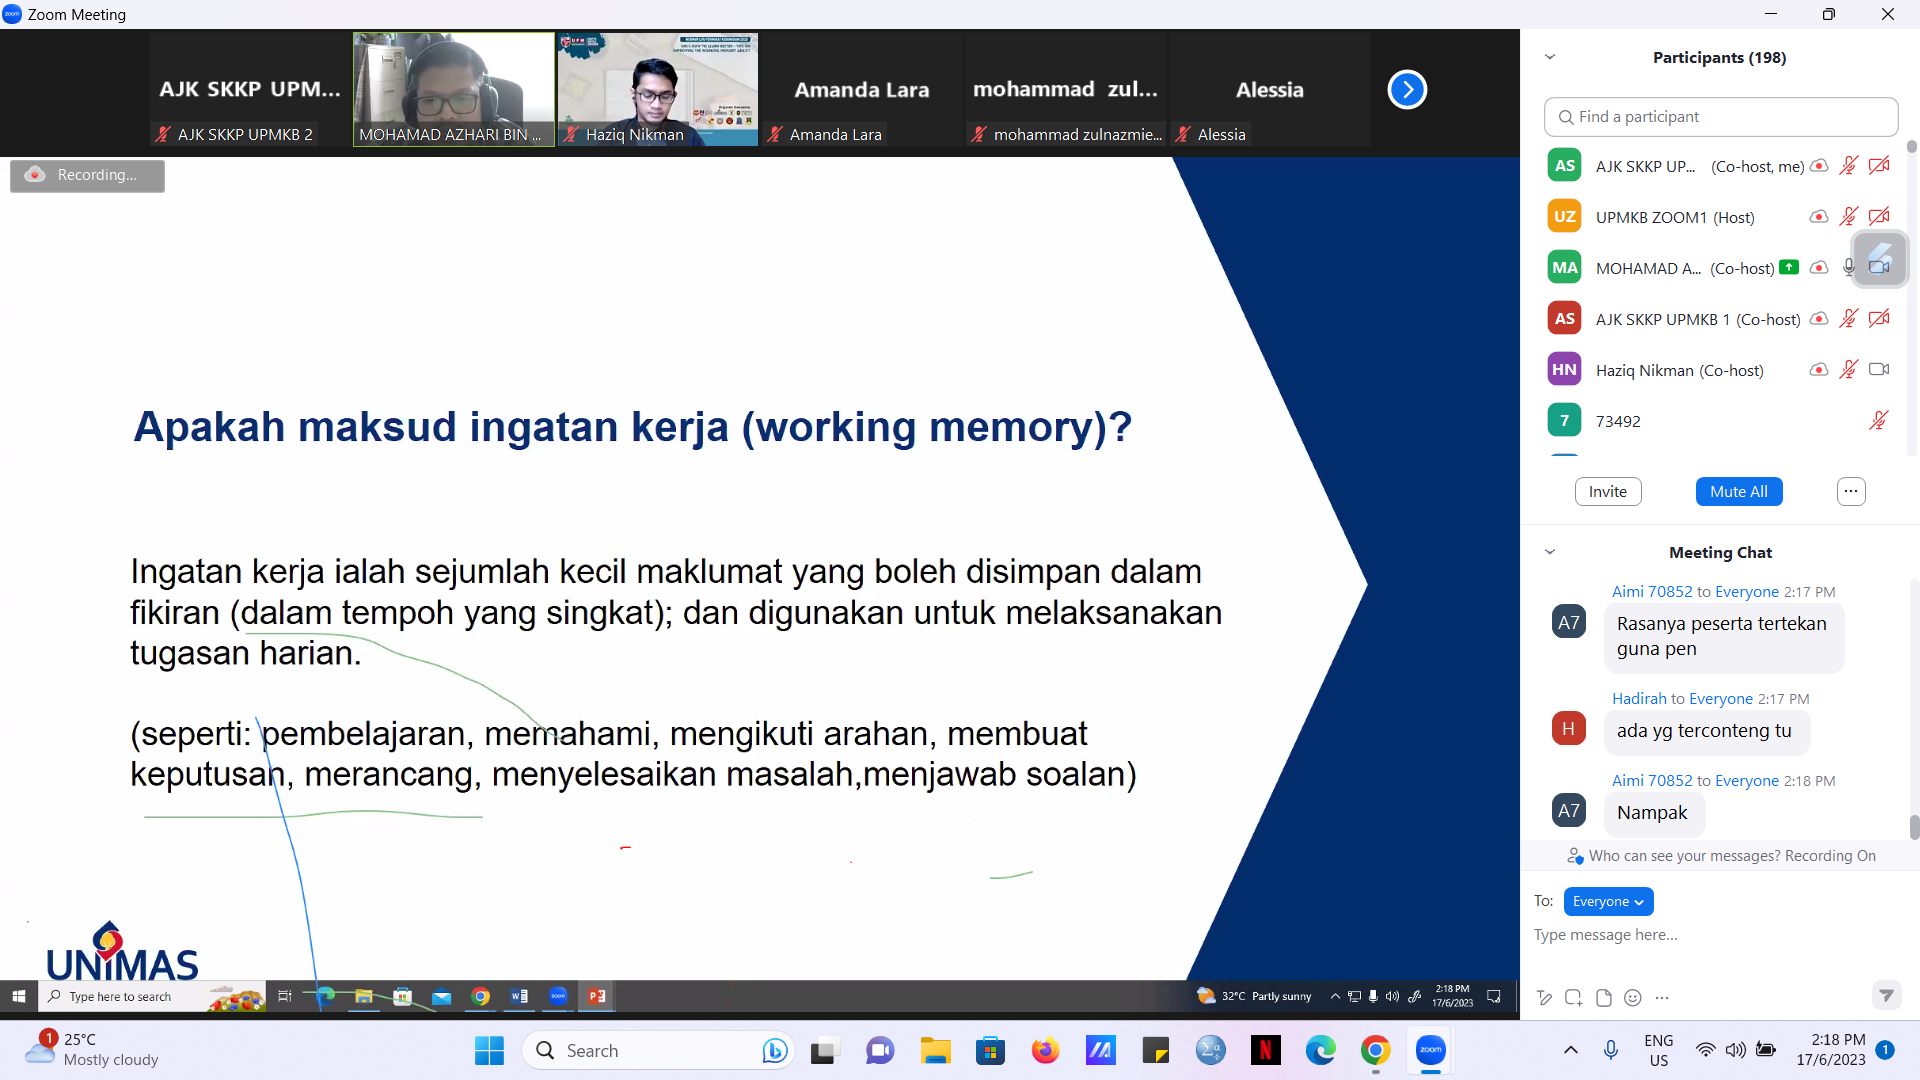Click the A7 avatar beside 'Nampak' message
This screenshot has height=1080, width=1920.
(x=1569, y=811)
